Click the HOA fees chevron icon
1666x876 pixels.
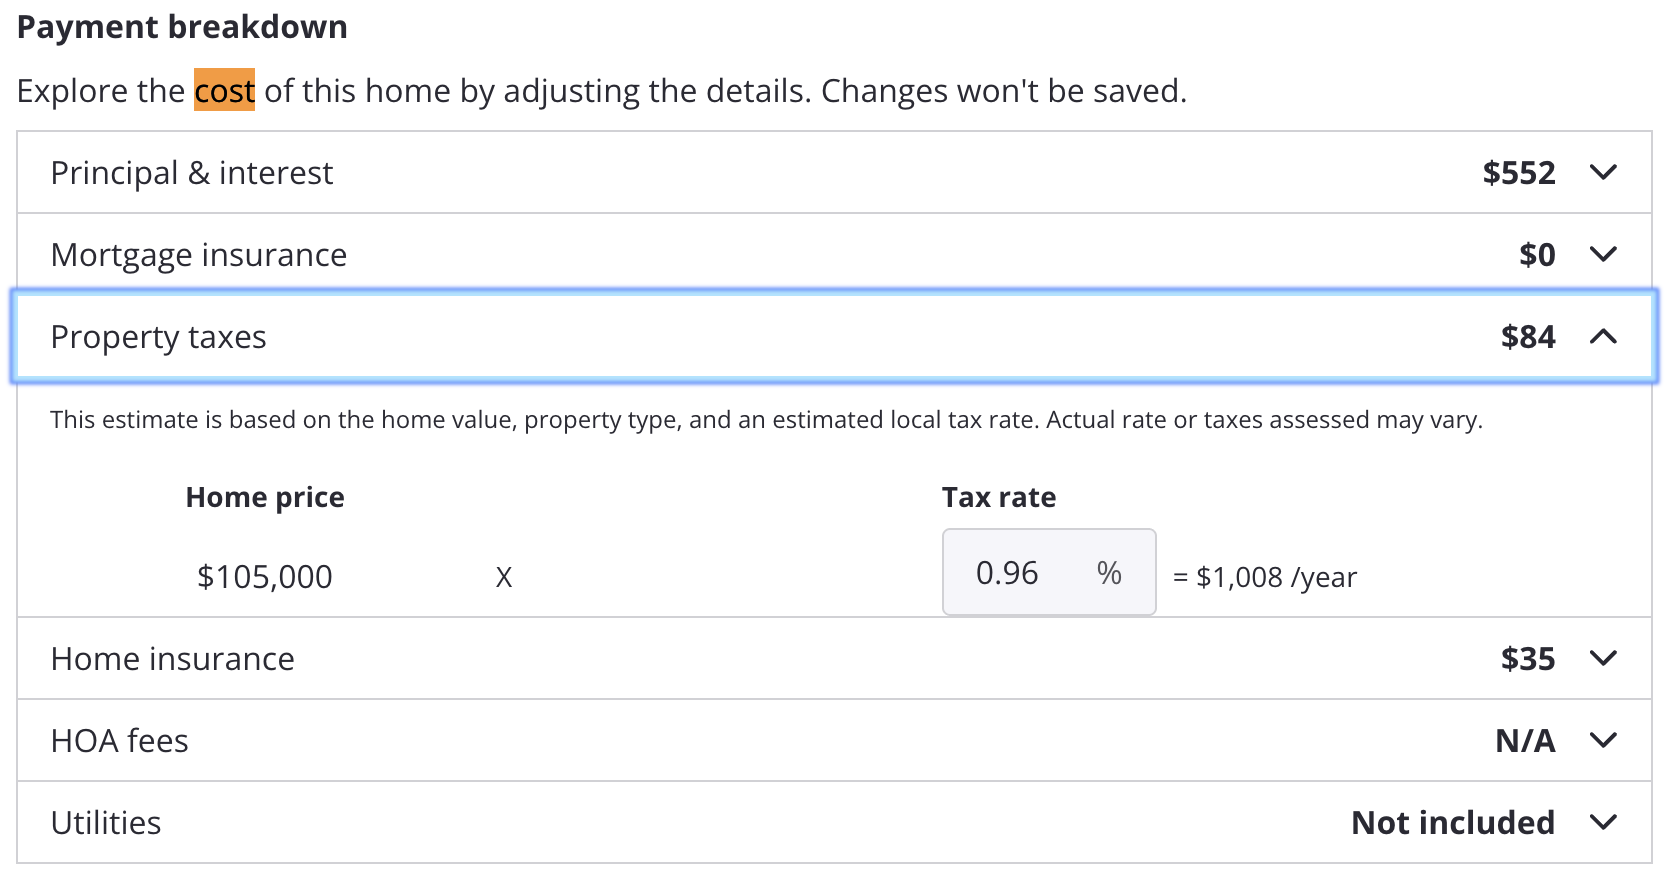click(x=1603, y=741)
